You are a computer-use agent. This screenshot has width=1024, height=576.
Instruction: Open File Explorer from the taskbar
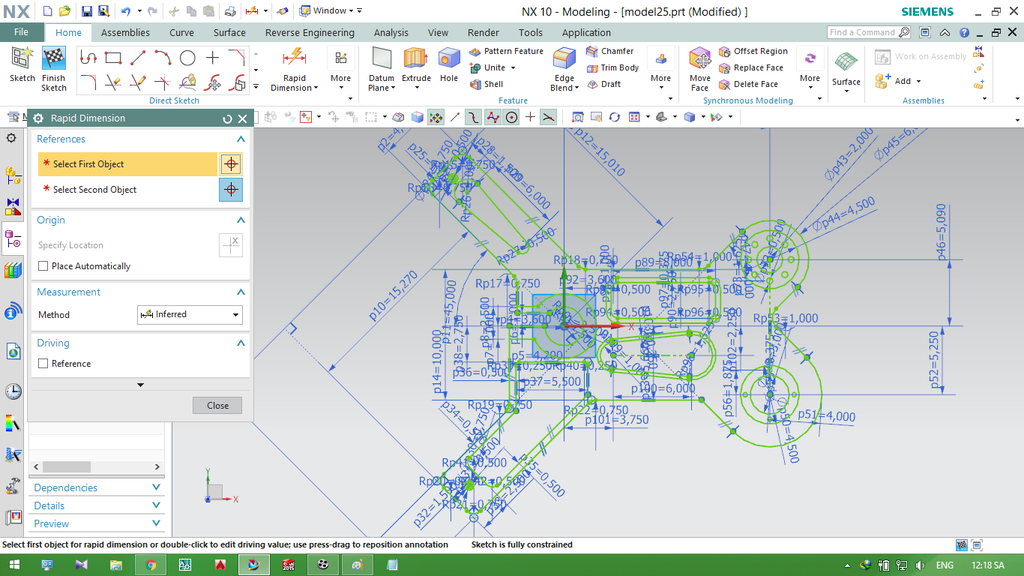[116, 565]
